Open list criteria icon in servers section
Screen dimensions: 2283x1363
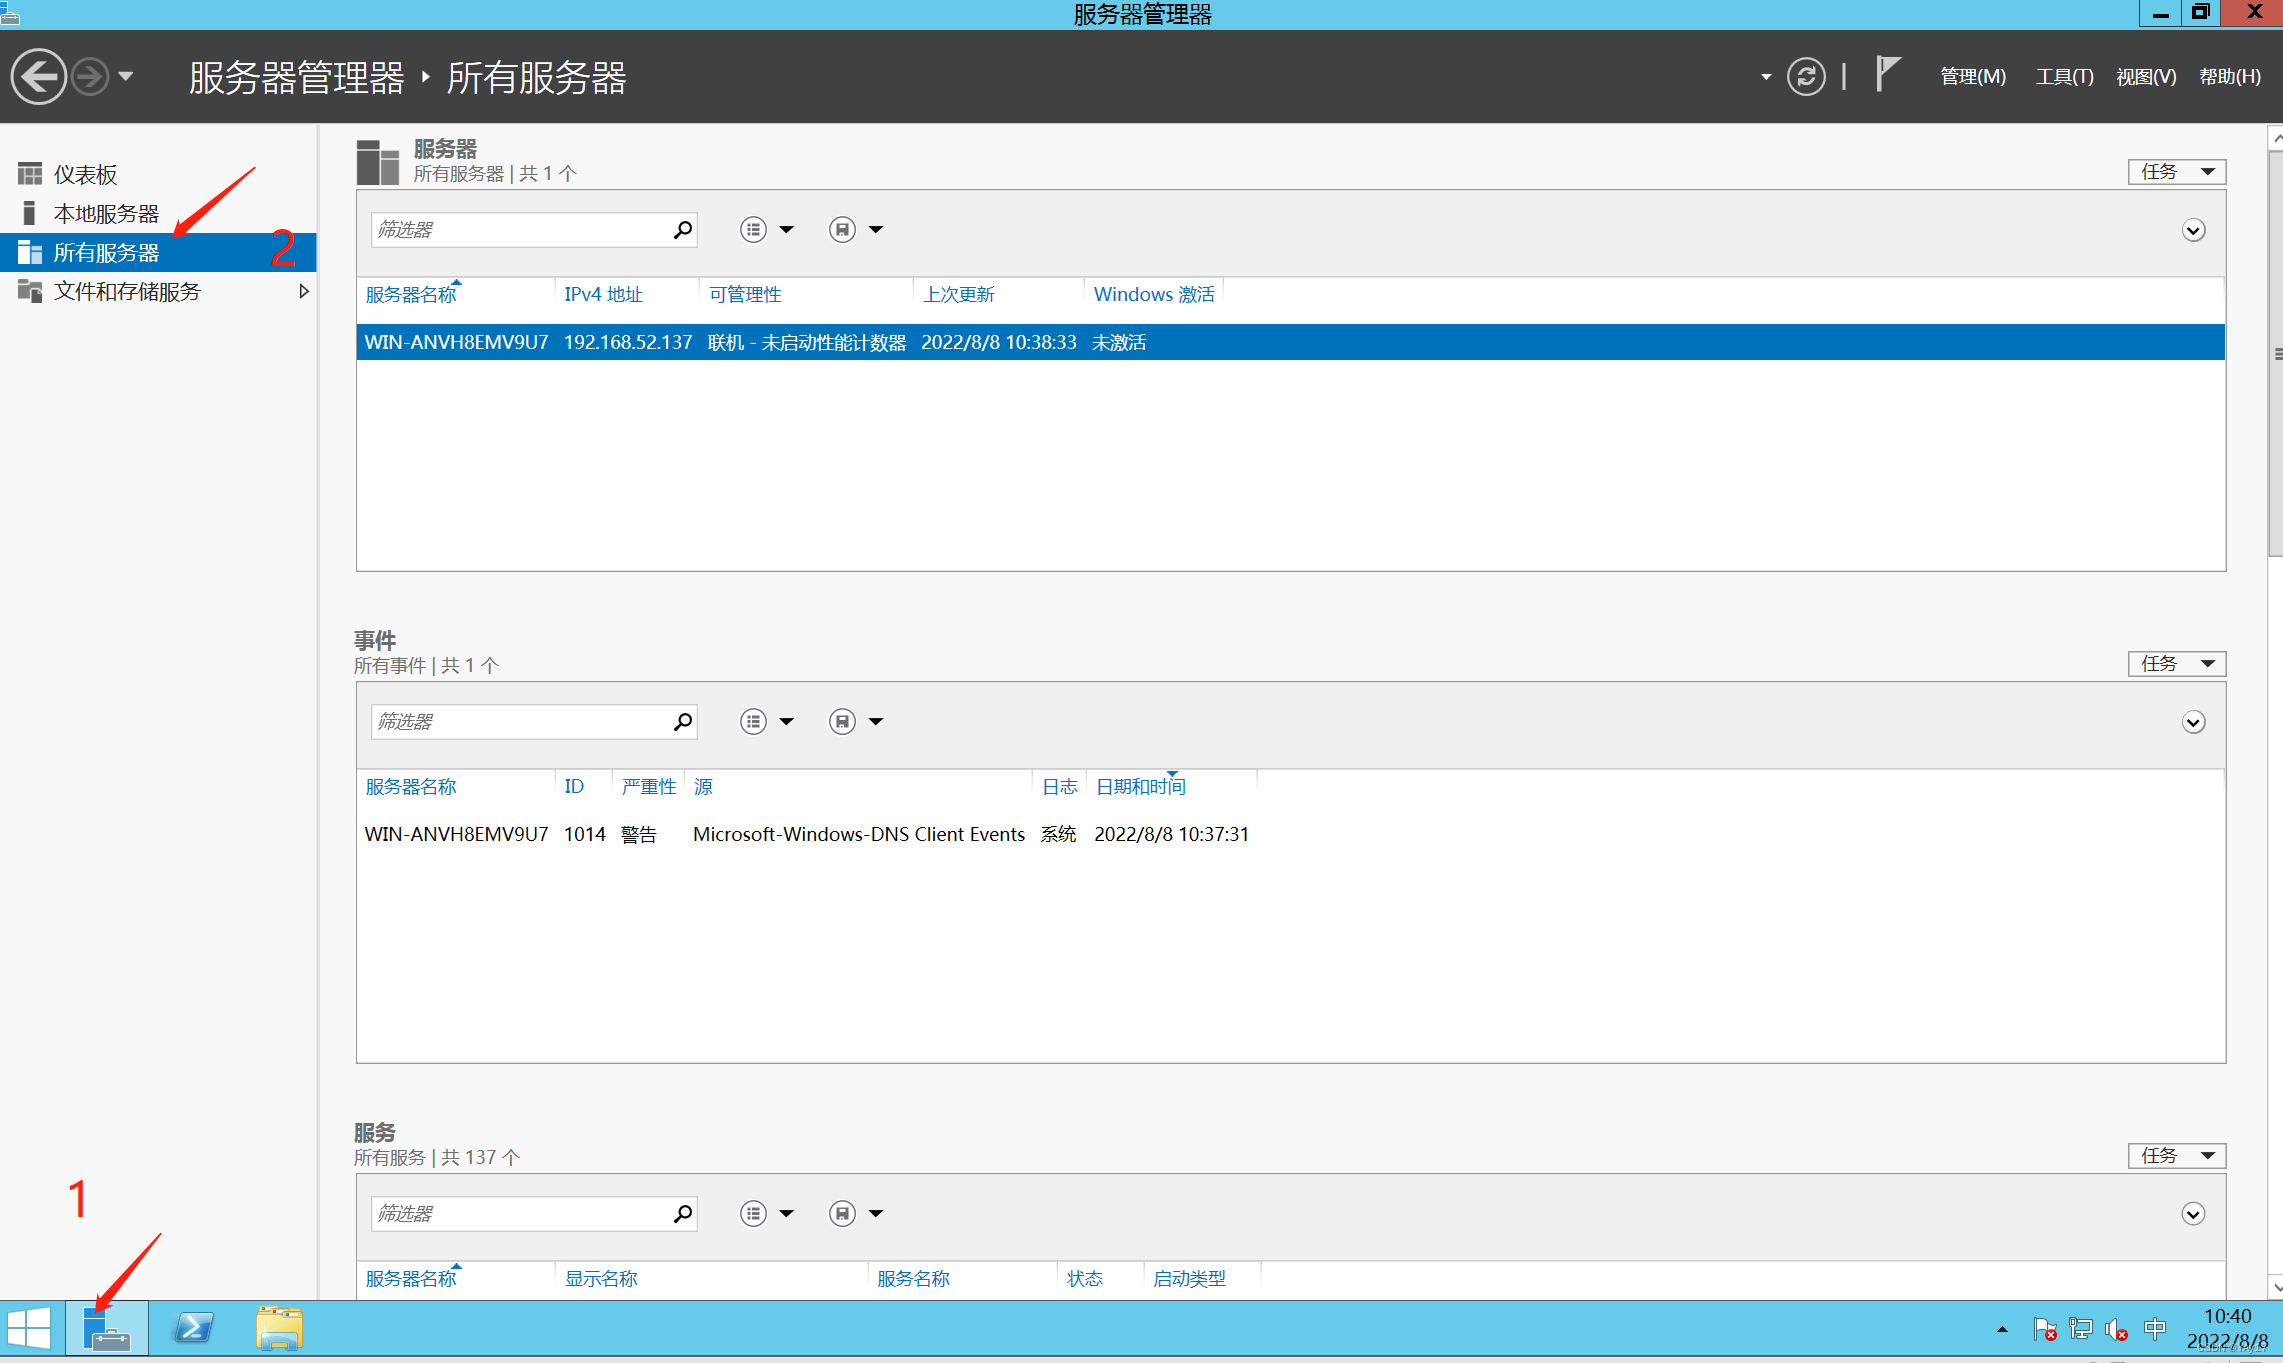coord(753,230)
